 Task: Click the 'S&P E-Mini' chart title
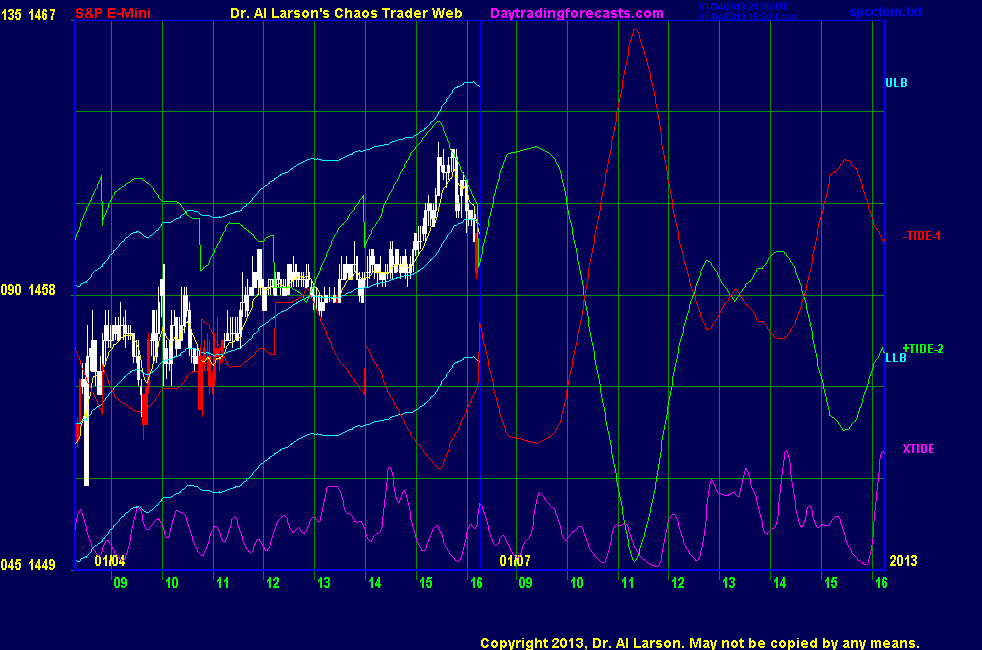point(113,13)
